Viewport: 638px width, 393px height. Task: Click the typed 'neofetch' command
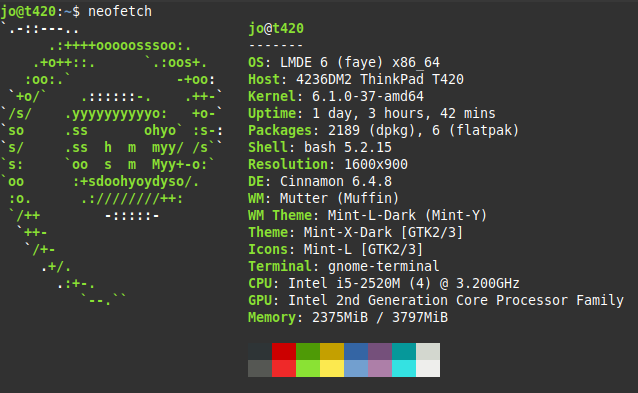(x=120, y=11)
